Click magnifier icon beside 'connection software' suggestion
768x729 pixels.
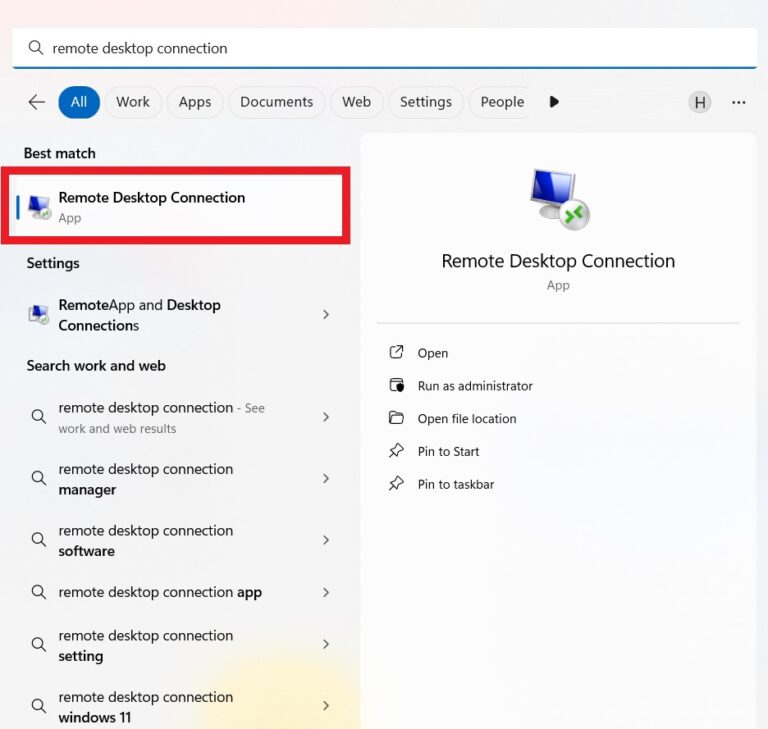(x=39, y=540)
